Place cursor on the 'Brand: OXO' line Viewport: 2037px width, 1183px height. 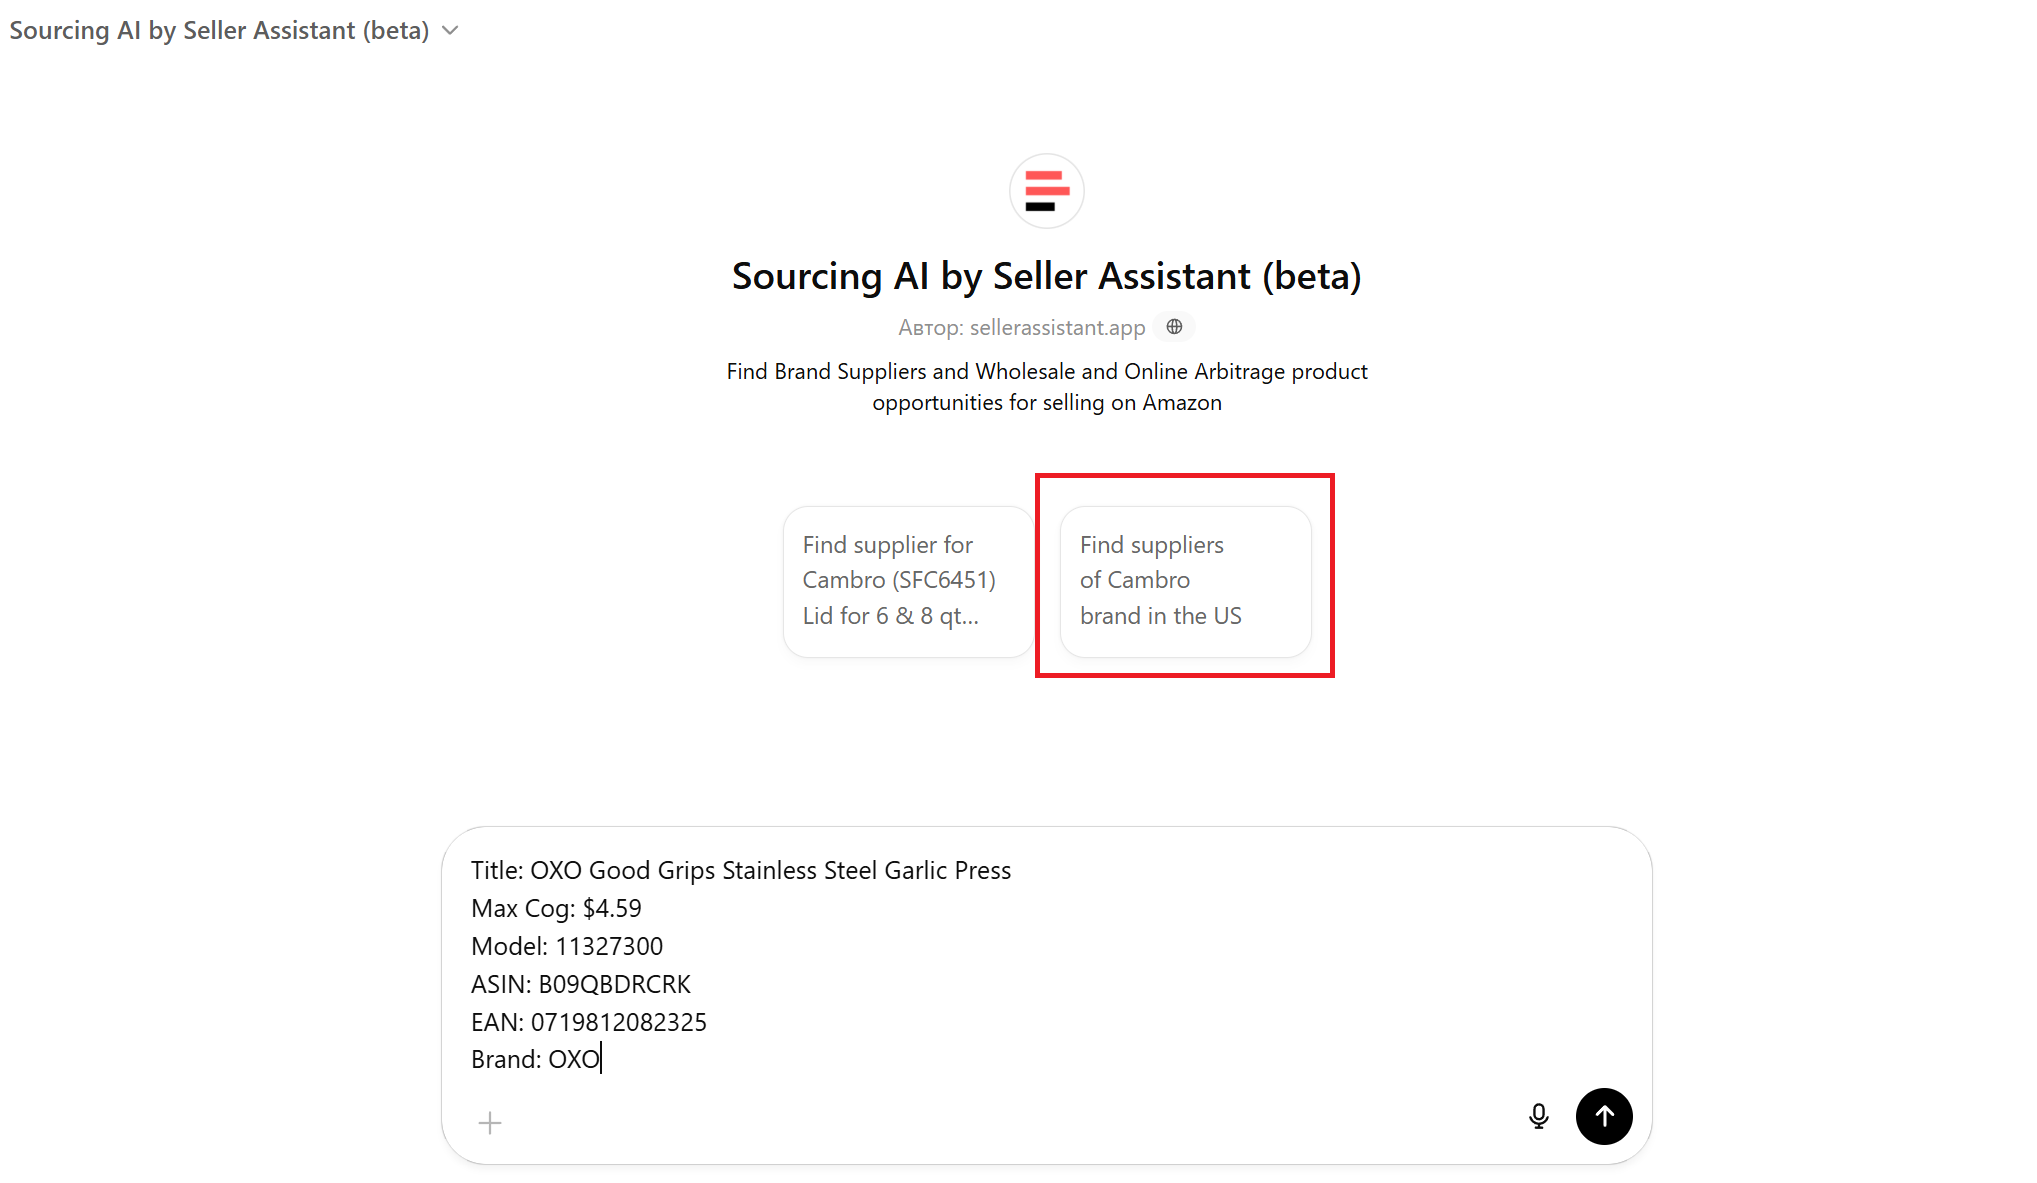coord(535,1060)
